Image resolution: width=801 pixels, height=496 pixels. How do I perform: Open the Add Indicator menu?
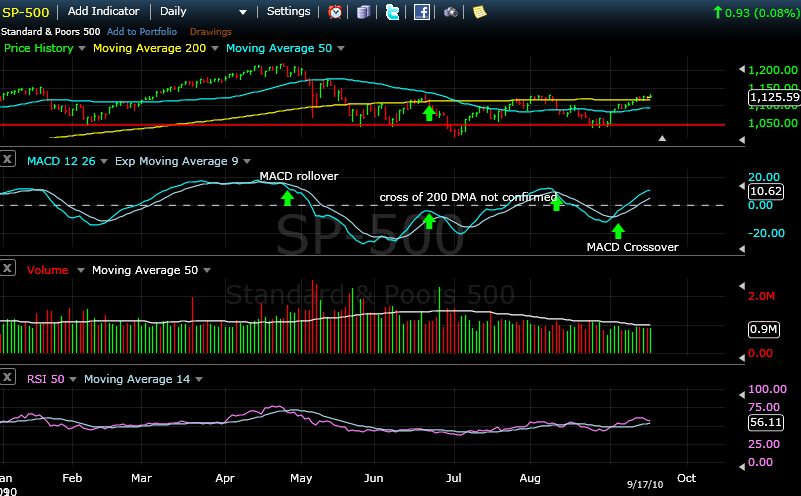pos(105,12)
